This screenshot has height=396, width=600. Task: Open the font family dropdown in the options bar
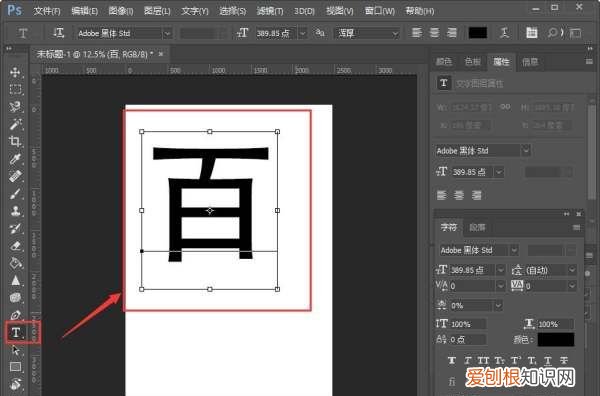pyautogui.click(x=167, y=33)
